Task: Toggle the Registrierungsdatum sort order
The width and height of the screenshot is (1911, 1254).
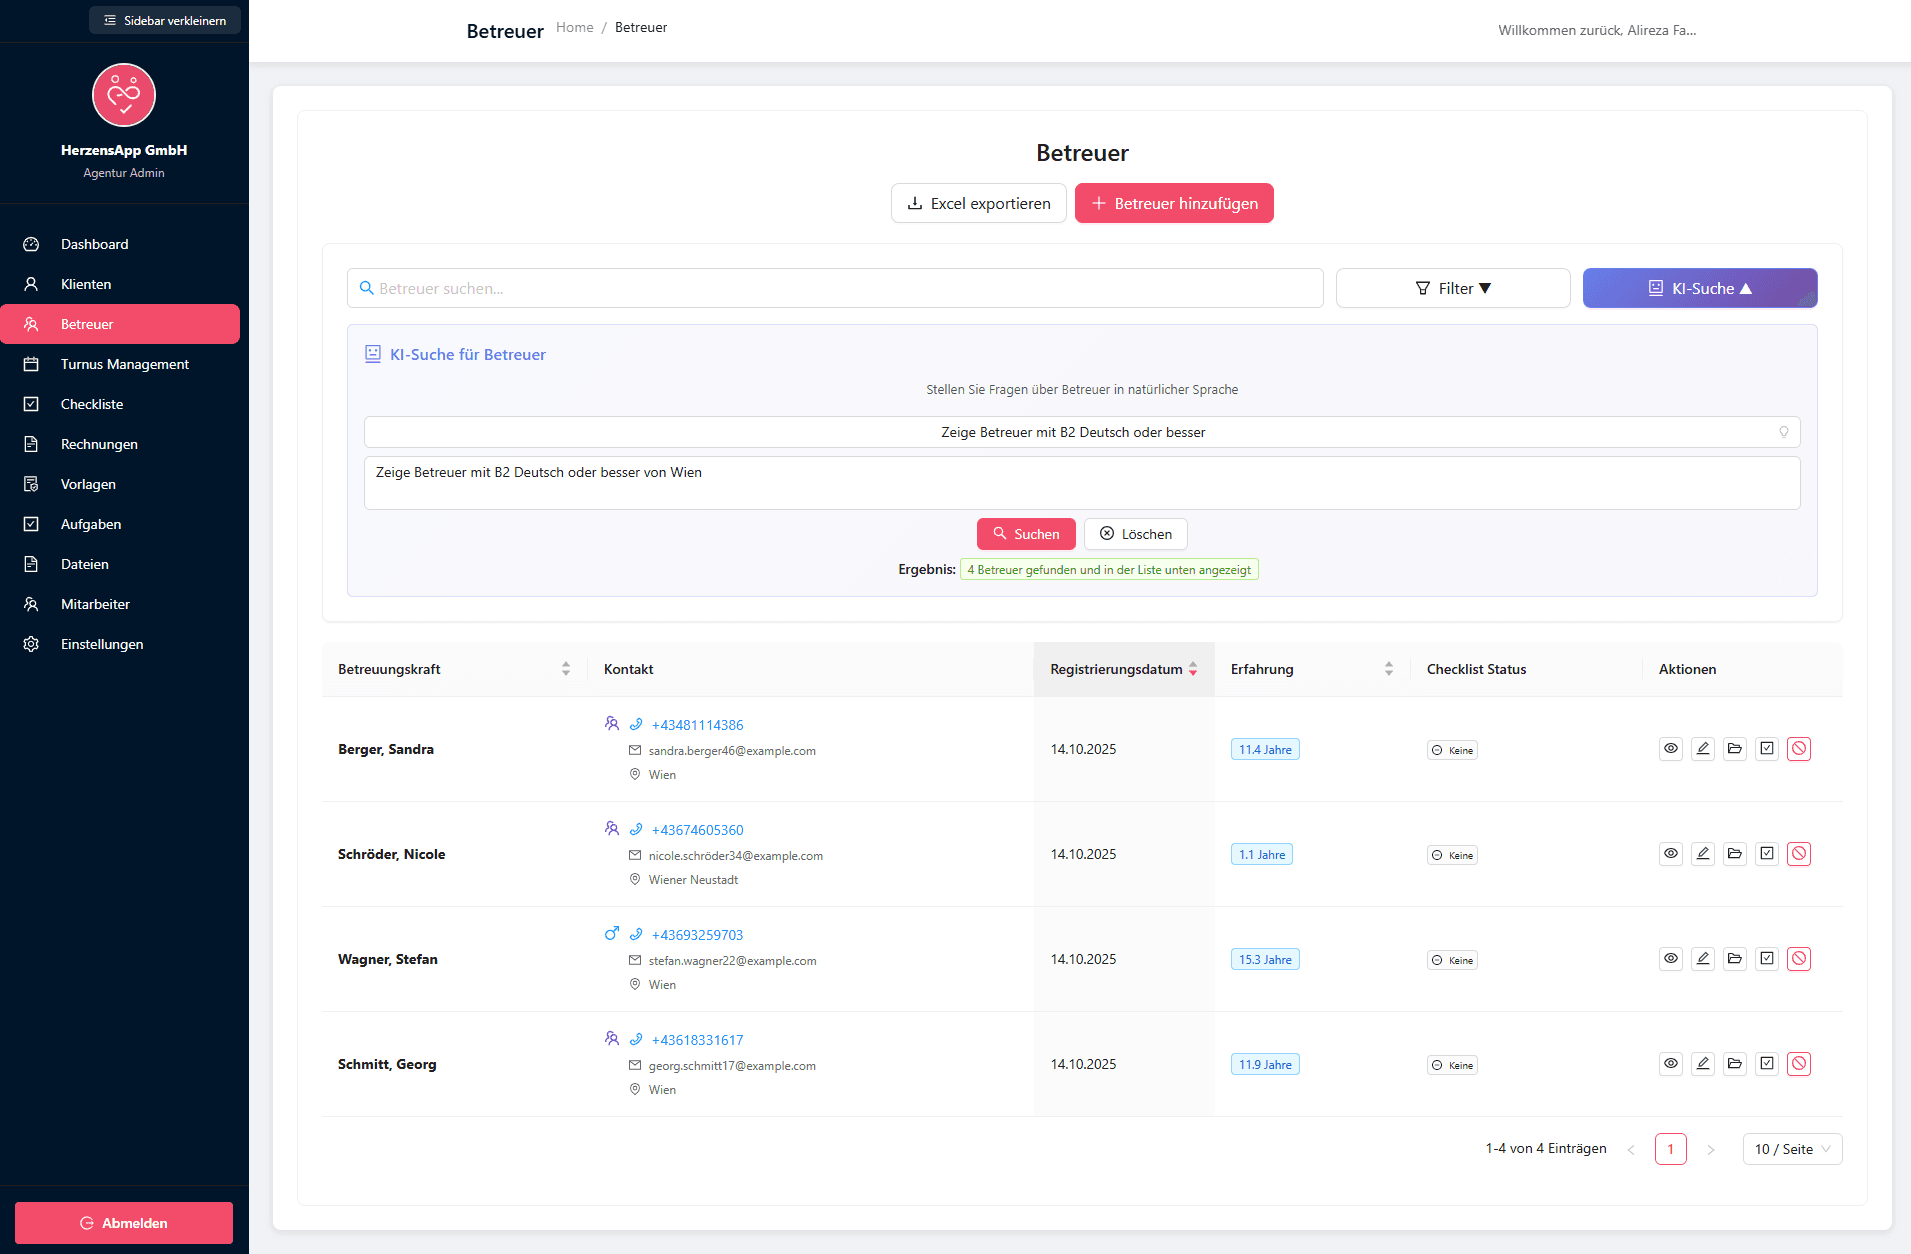Action: [x=1192, y=669]
